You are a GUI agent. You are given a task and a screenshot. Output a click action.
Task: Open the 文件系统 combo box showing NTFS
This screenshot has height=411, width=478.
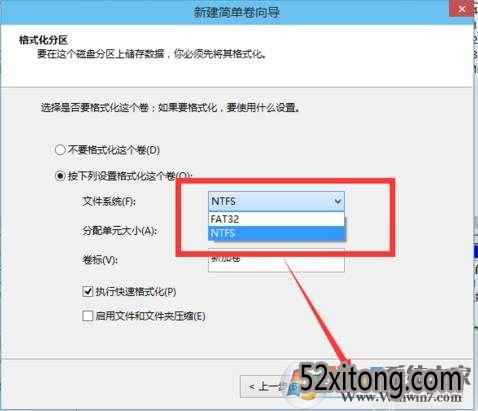(x=276, y=201)
